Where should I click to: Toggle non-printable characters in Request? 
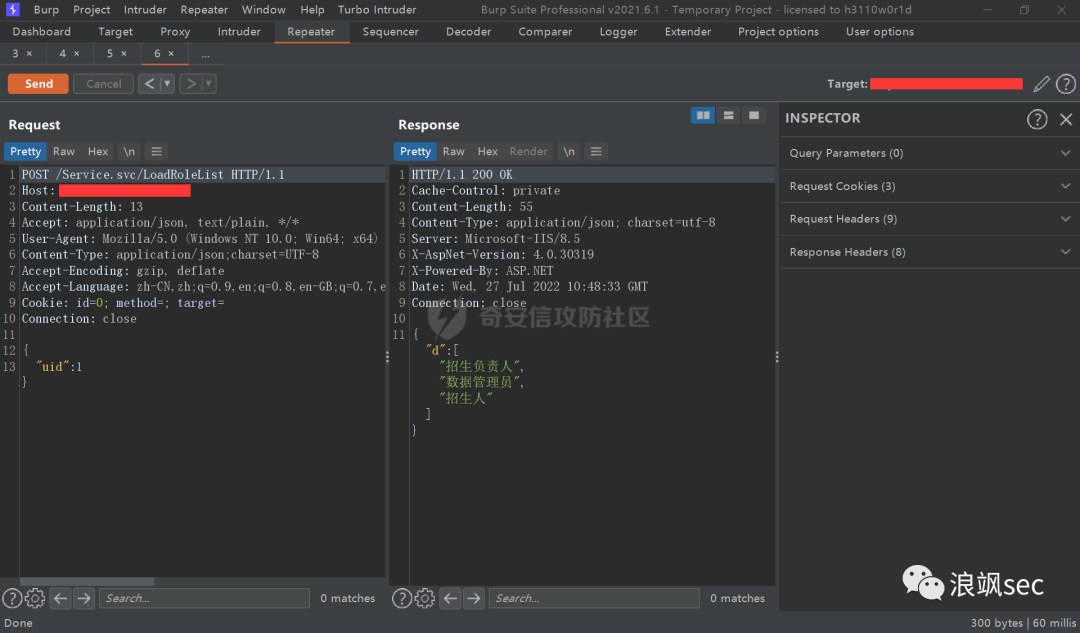pos(129,152)
